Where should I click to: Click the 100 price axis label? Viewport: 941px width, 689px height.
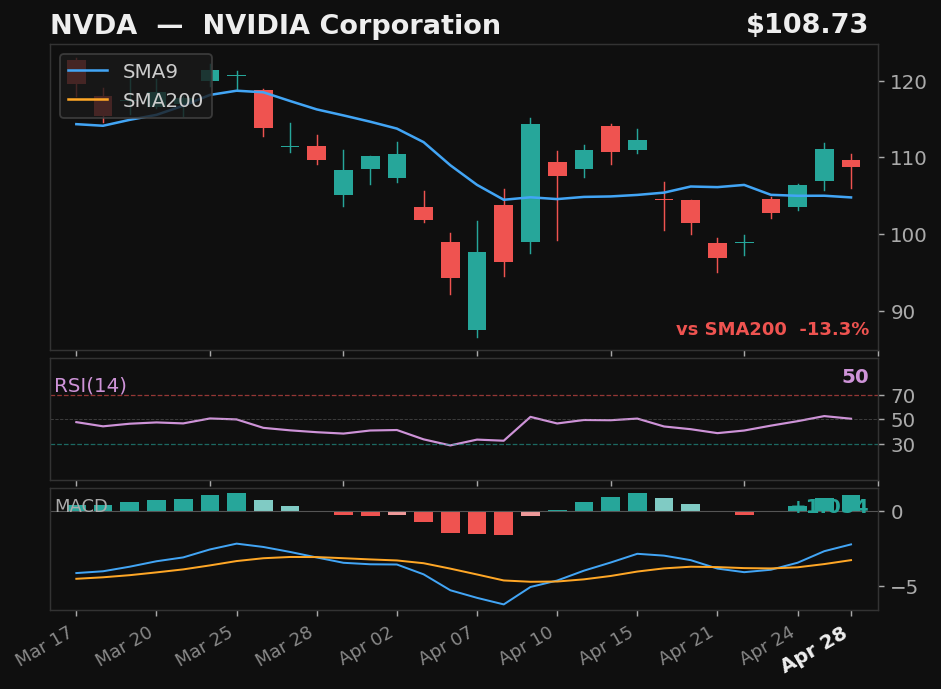point(908,235)
